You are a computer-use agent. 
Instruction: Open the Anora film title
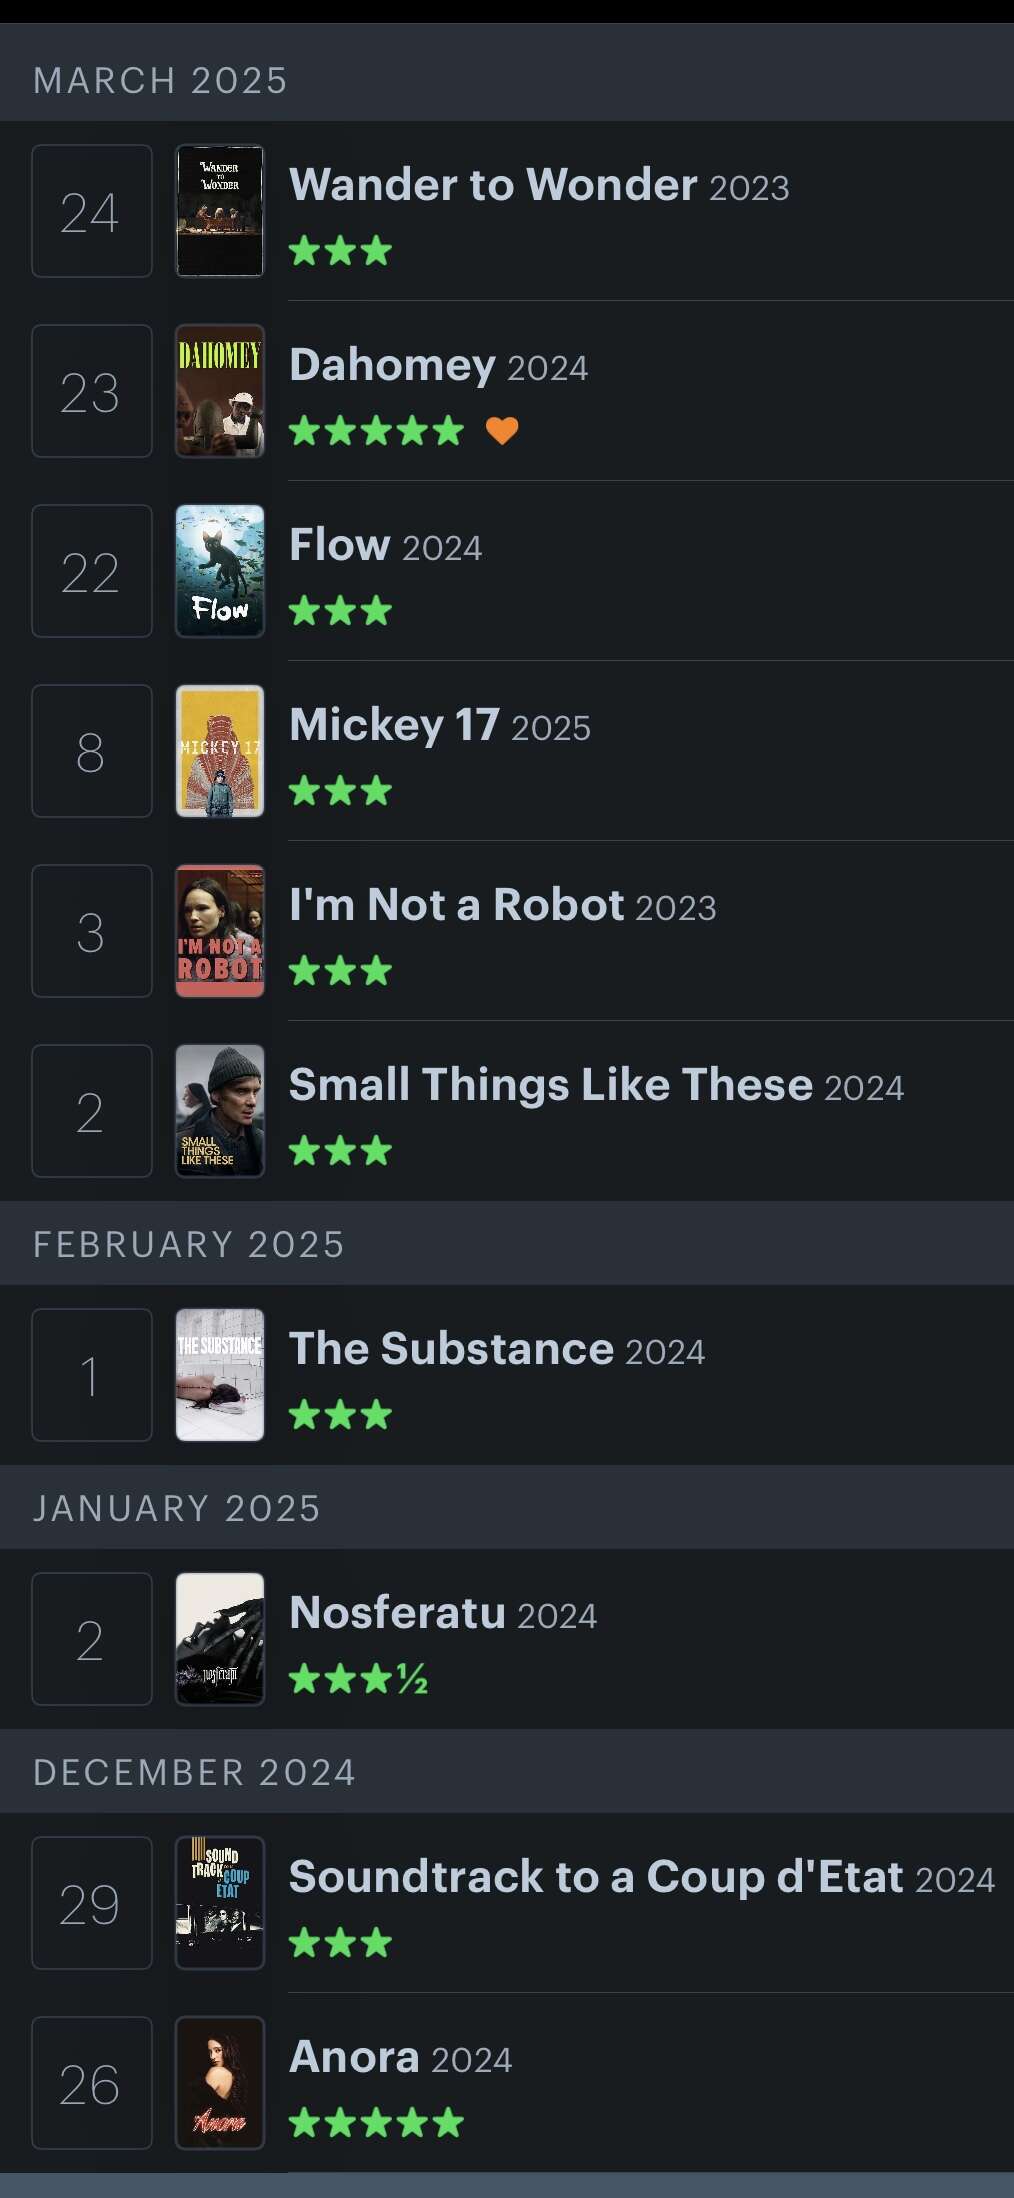(354, 2057)
